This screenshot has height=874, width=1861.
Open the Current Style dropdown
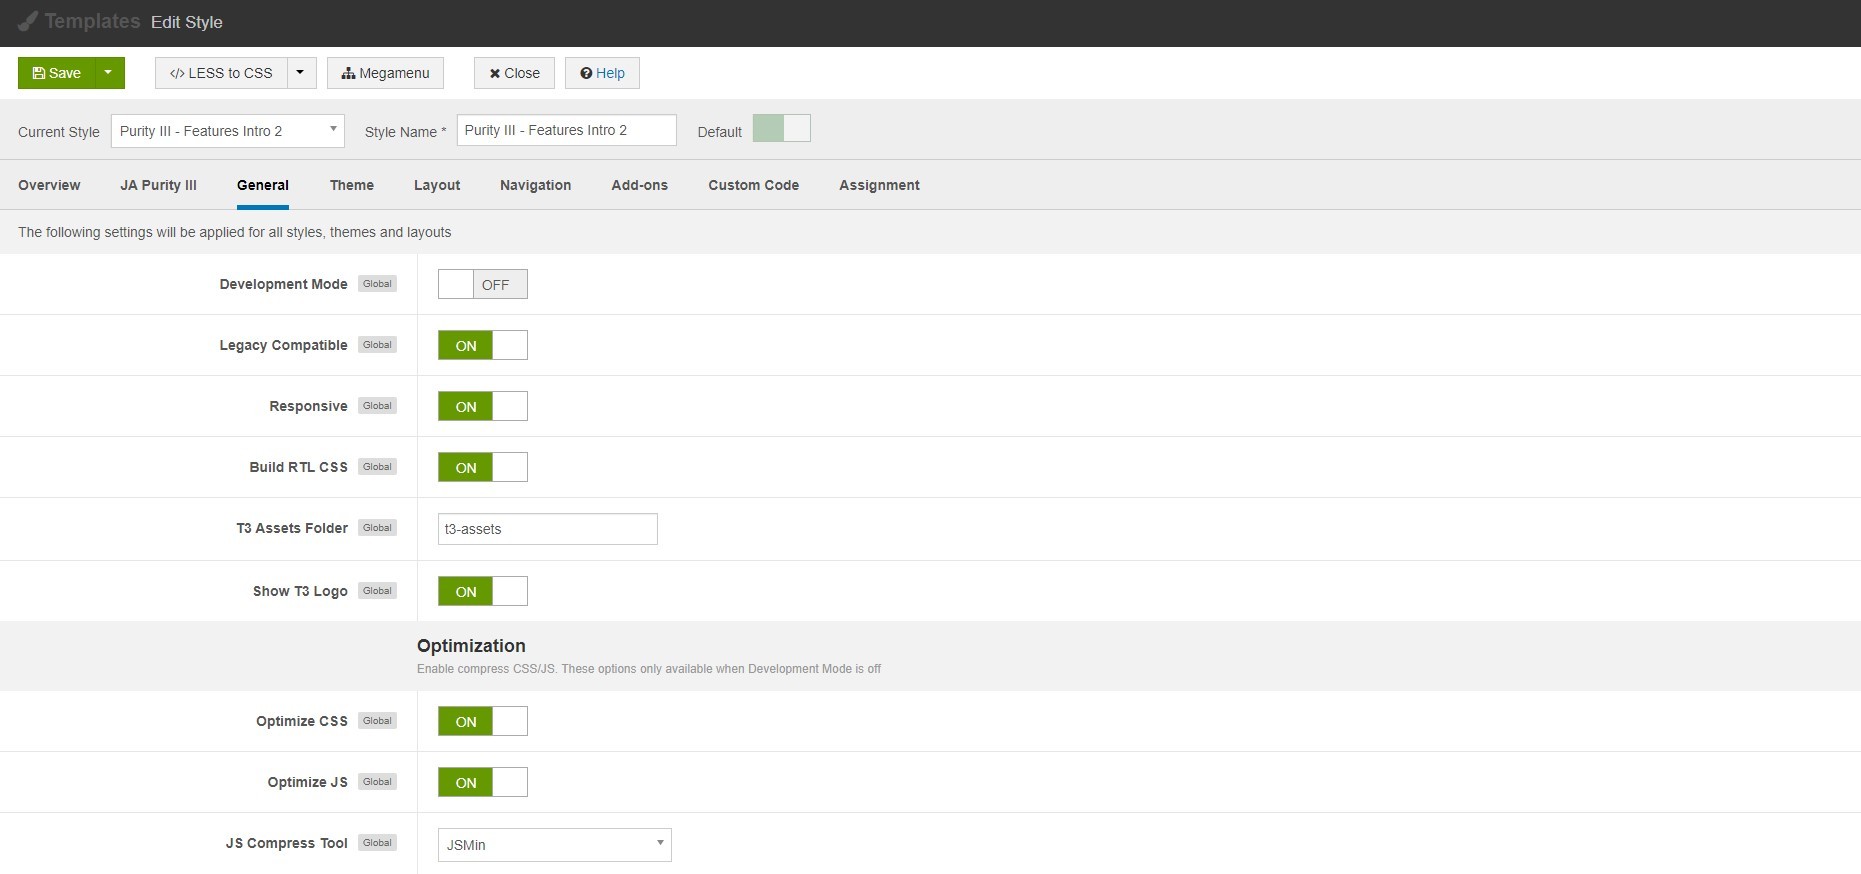tap(227, 131)
